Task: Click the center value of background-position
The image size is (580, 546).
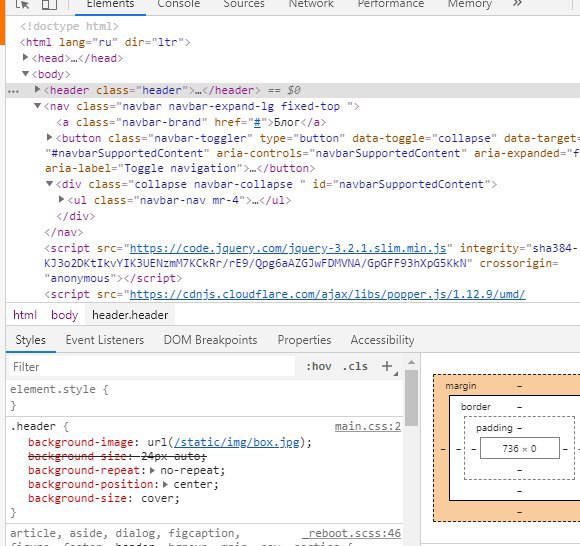Action: [x=193, y=485]
